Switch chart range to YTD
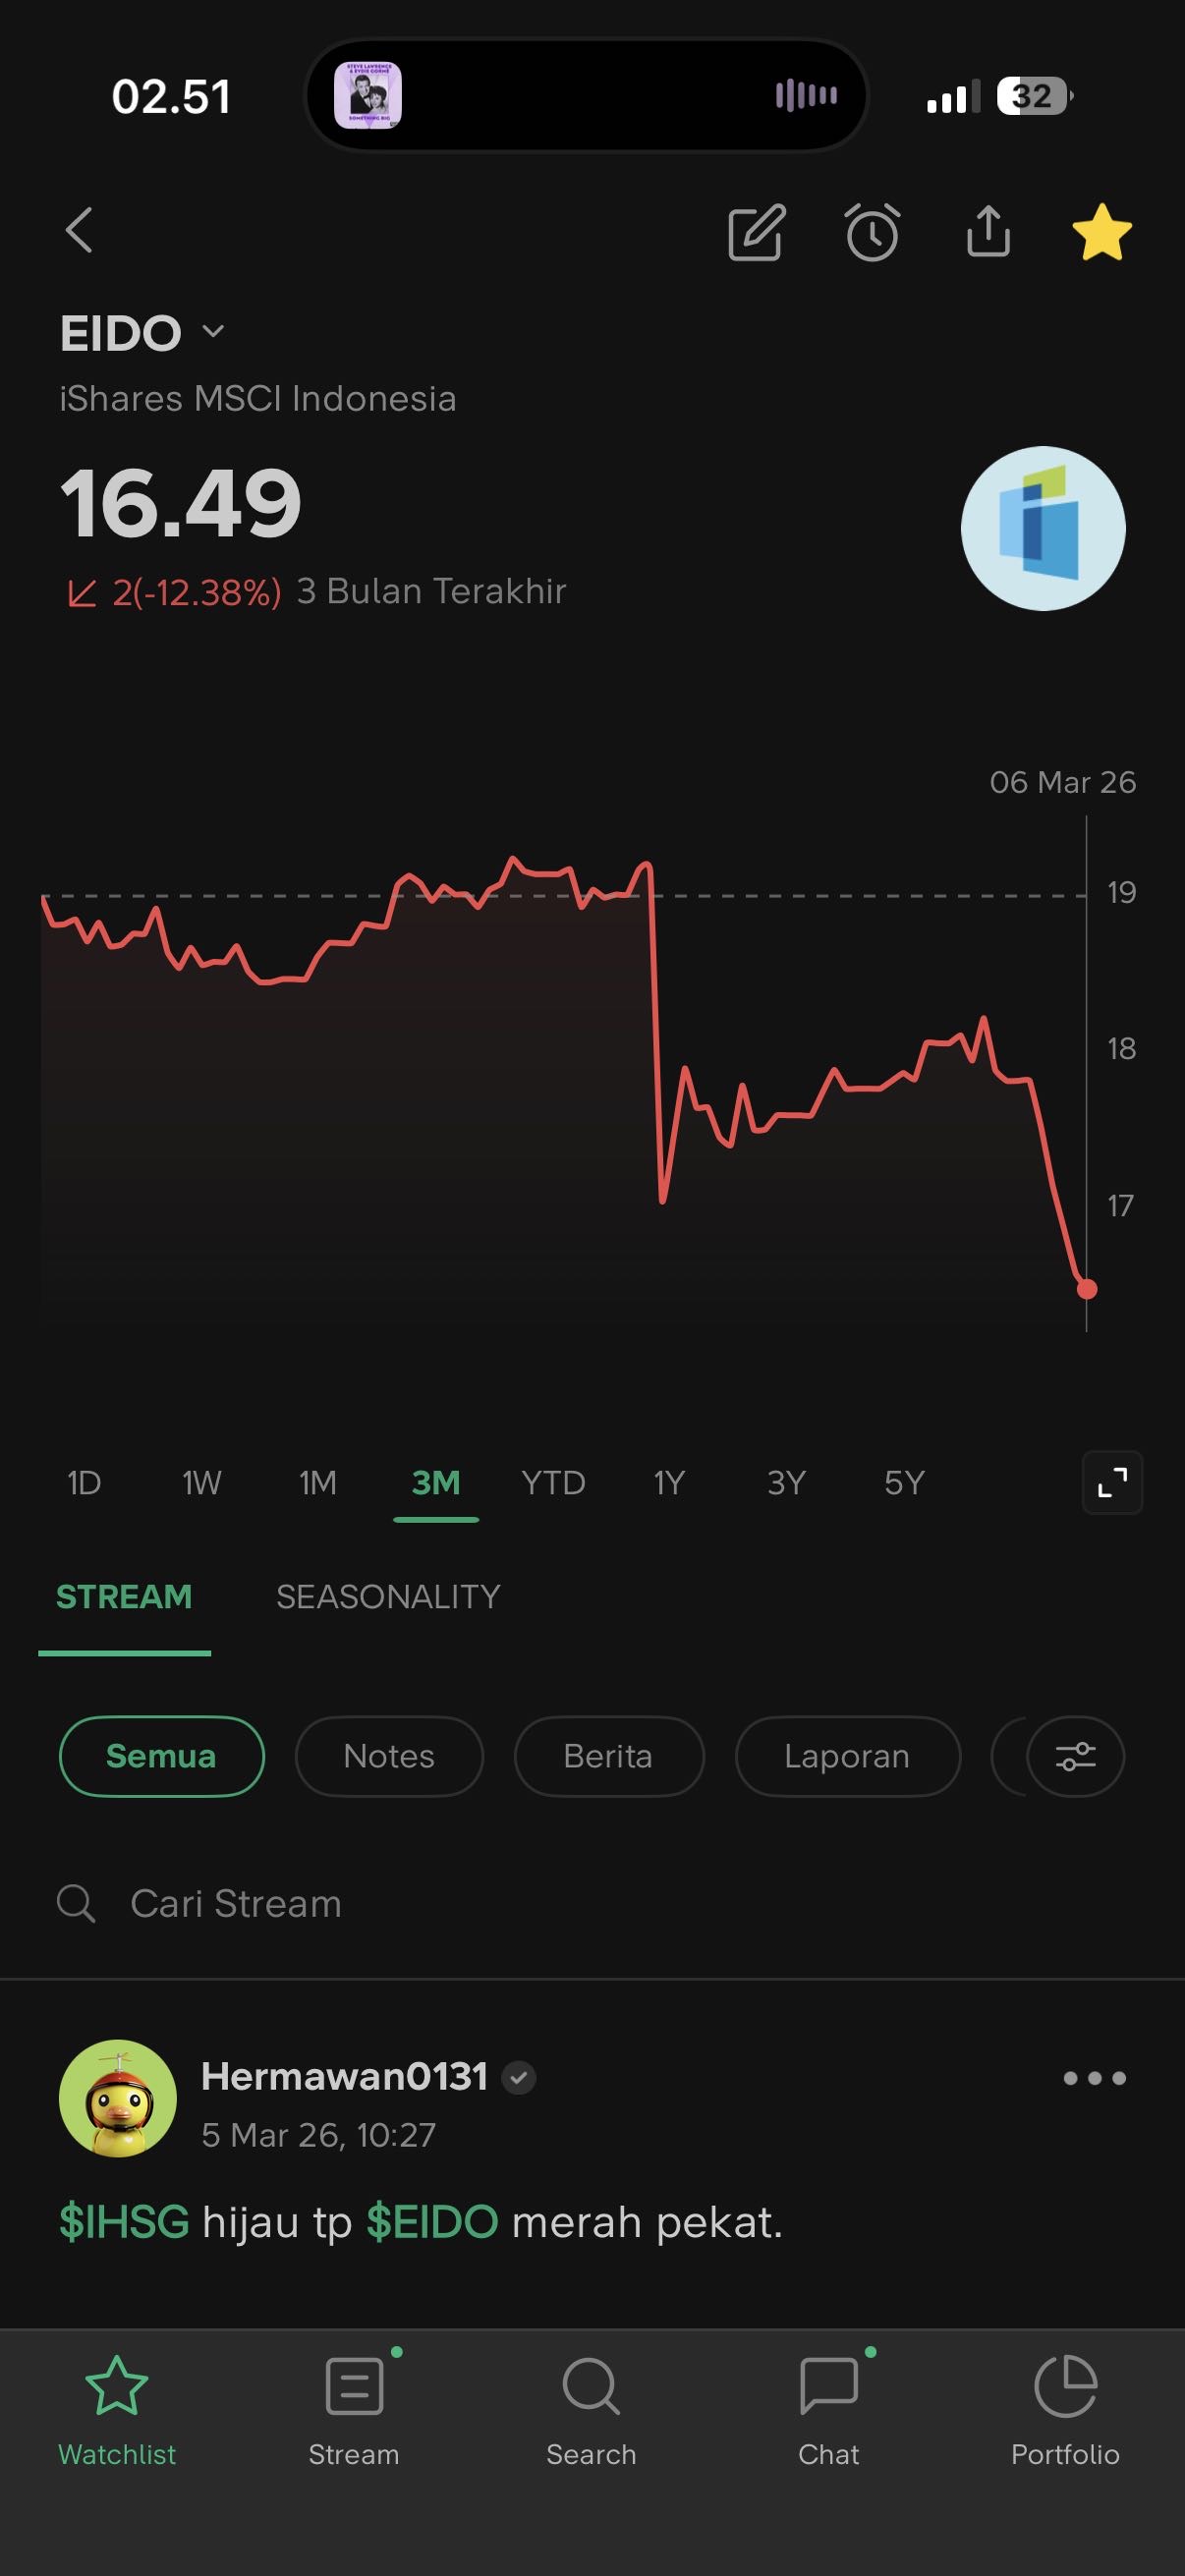The height and width of the screenshot is (2576, 1185). click(553, 1482)
